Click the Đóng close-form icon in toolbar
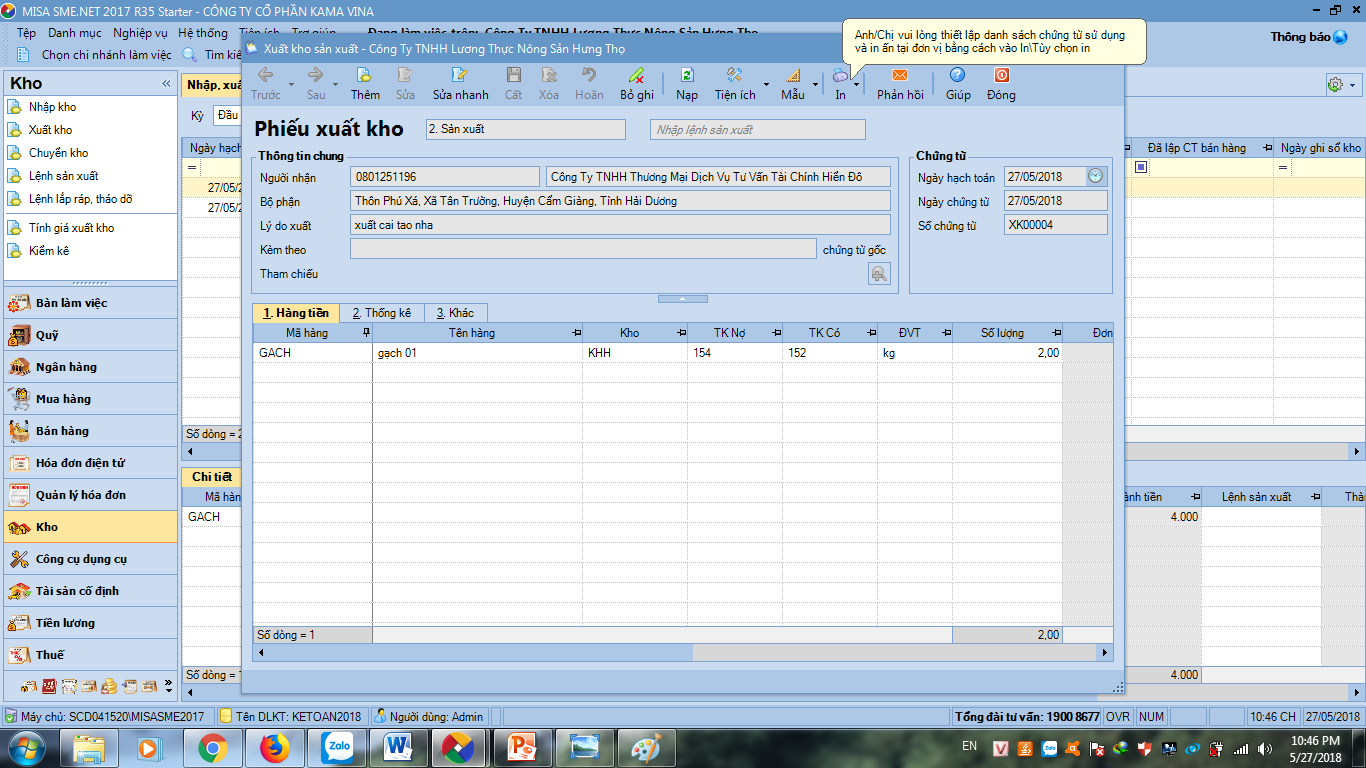The image size is (1366, 768). click(x=1001, y=75)
